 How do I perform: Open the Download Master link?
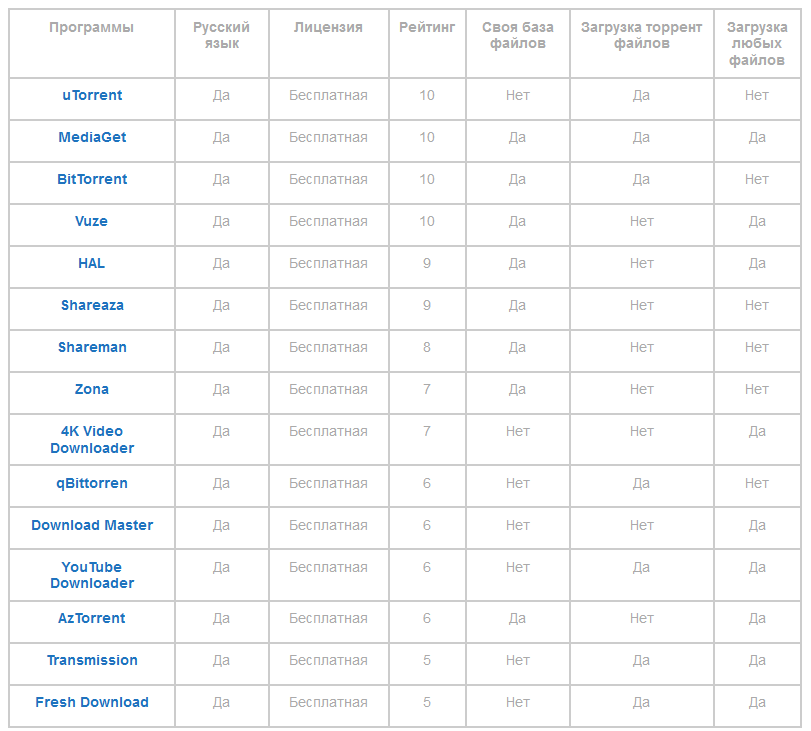92,525
